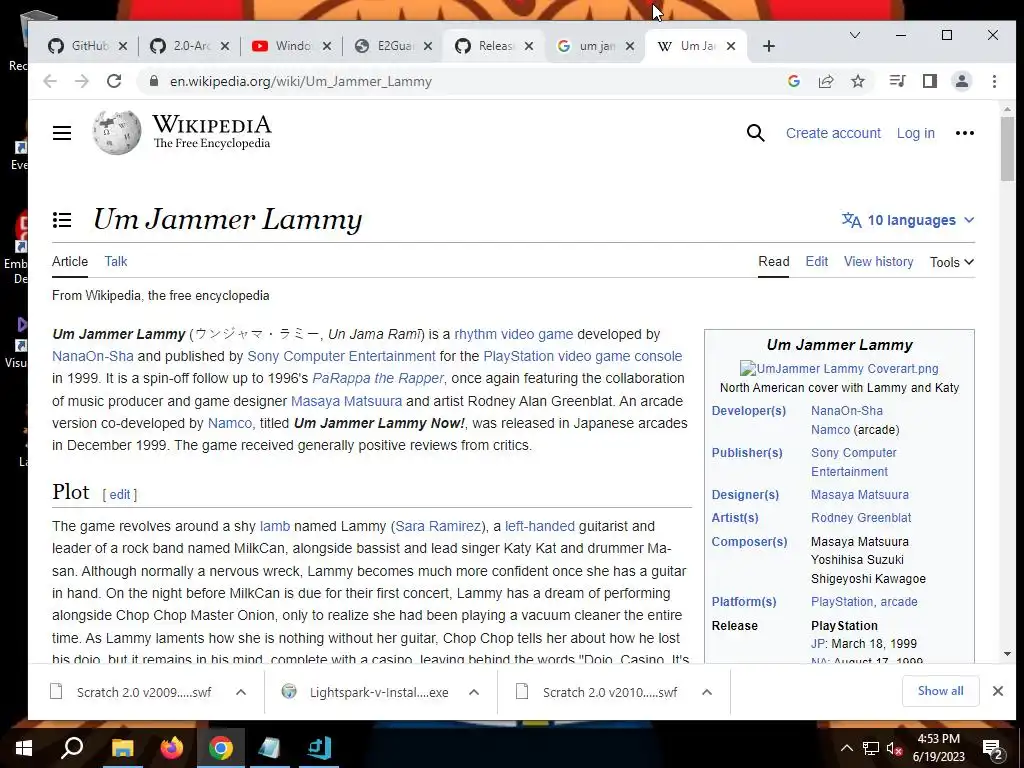
Task: Expand the 10 languages dropdown
Action: pos(908,220)
